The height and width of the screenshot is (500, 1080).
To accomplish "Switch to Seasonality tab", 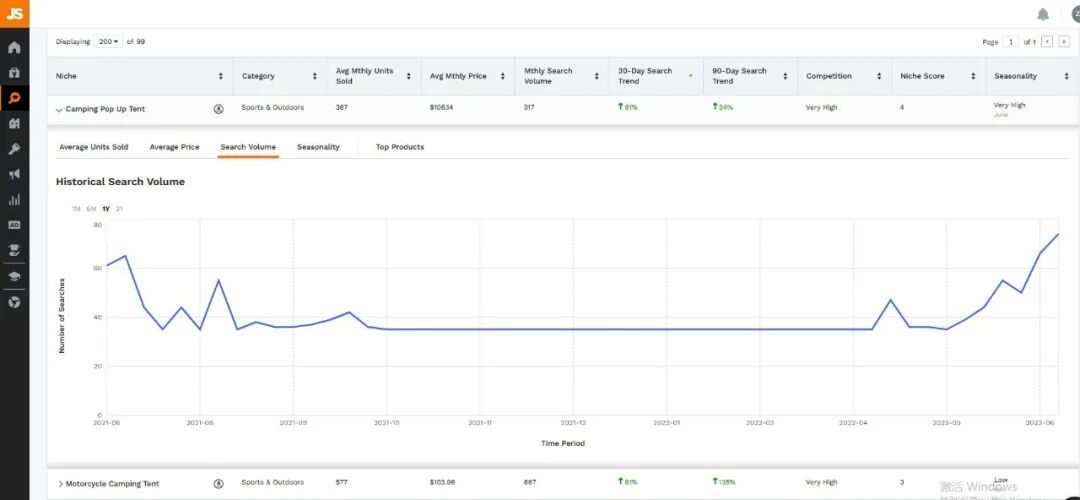I will point(318,147).
